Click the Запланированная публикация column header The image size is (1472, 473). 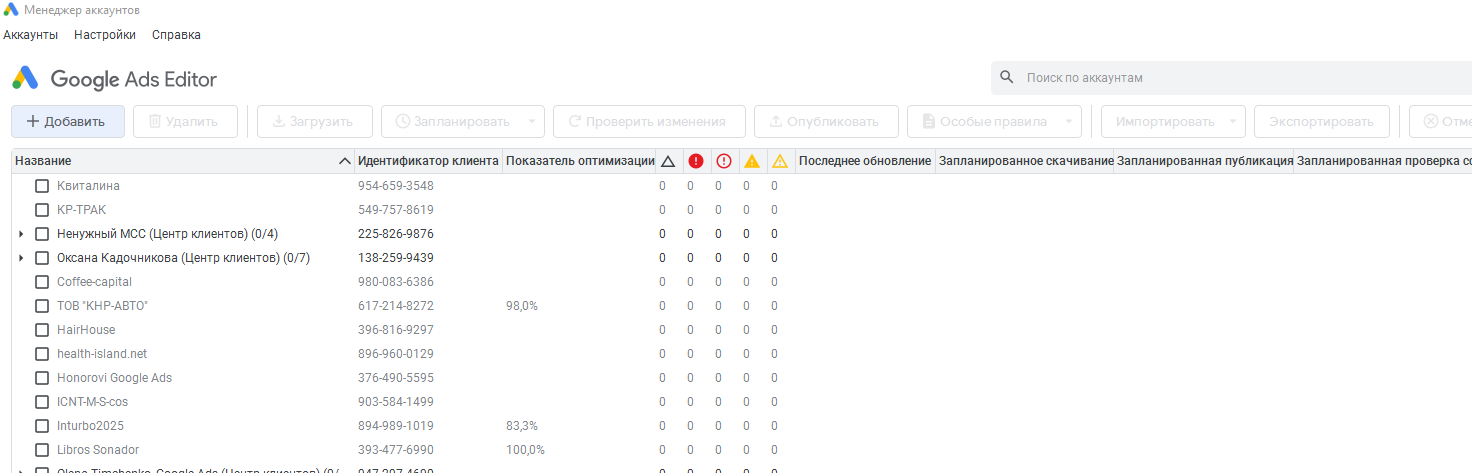coord(1204,161)
